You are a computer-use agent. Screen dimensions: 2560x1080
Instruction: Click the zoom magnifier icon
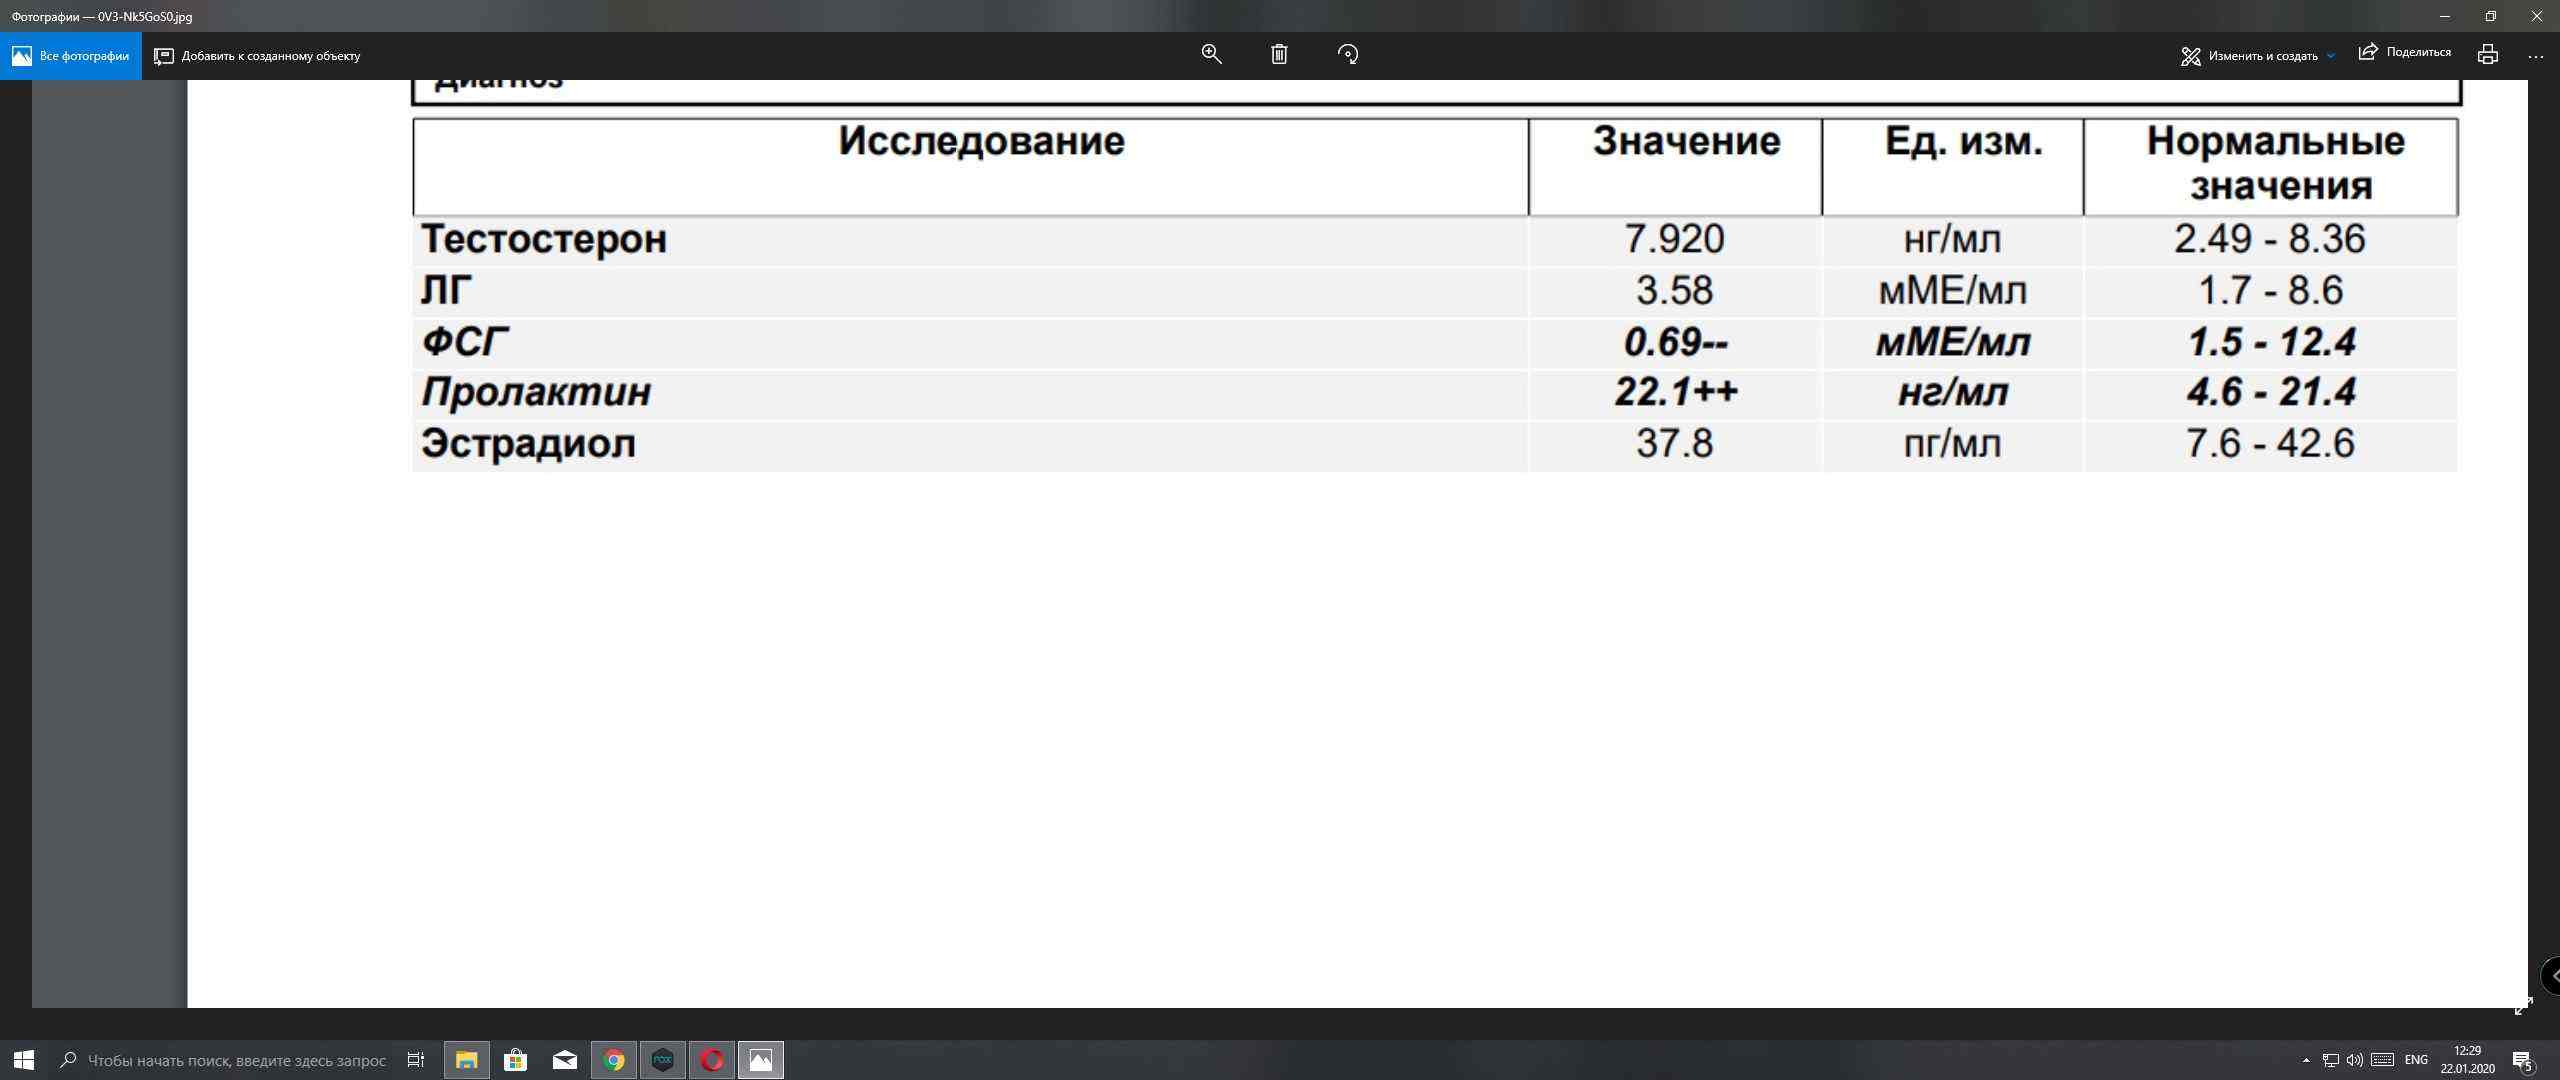pos(1211,55)
